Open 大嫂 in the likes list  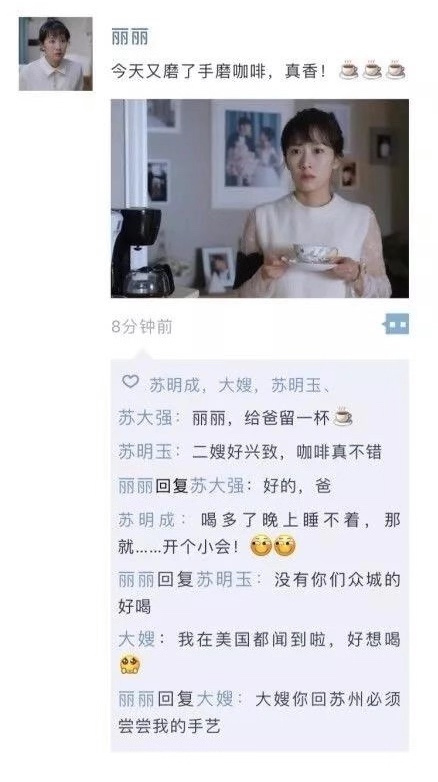coord(235,385)
